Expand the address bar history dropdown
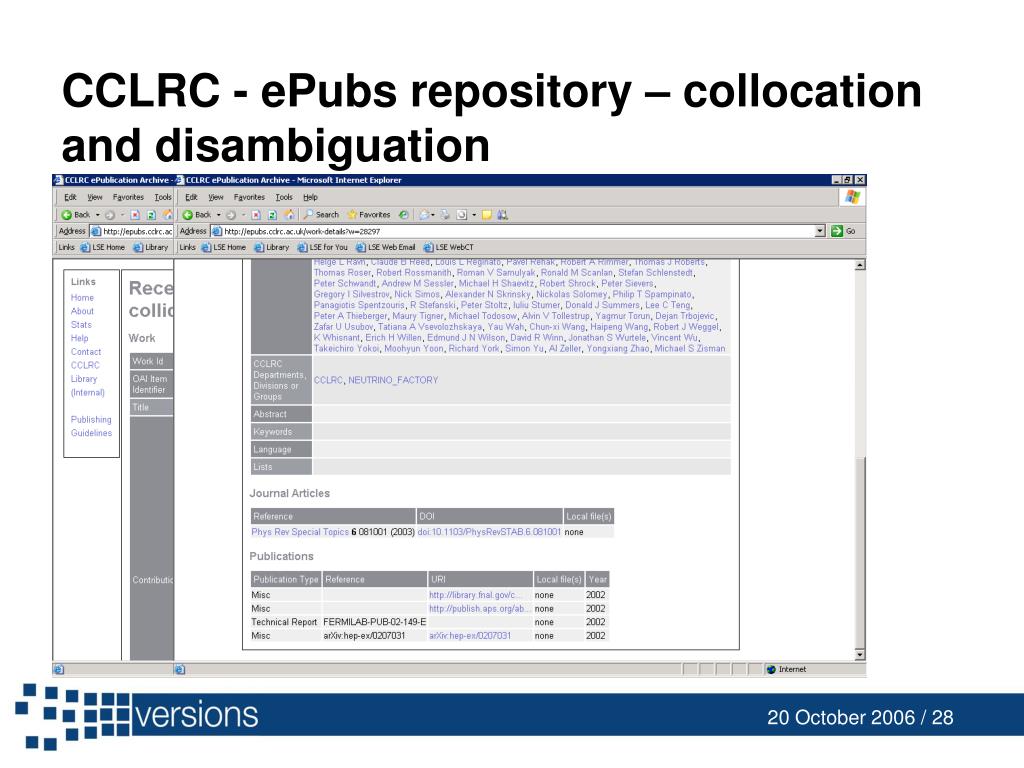 coord(820,231)
